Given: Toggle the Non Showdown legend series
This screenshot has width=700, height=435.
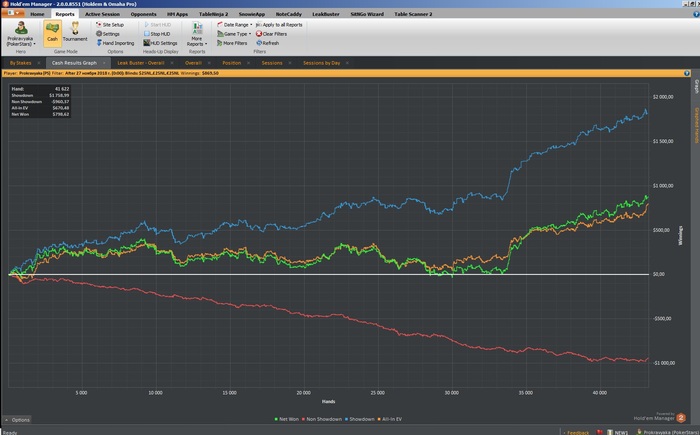Looking at the screenshot, I should 322,419.
